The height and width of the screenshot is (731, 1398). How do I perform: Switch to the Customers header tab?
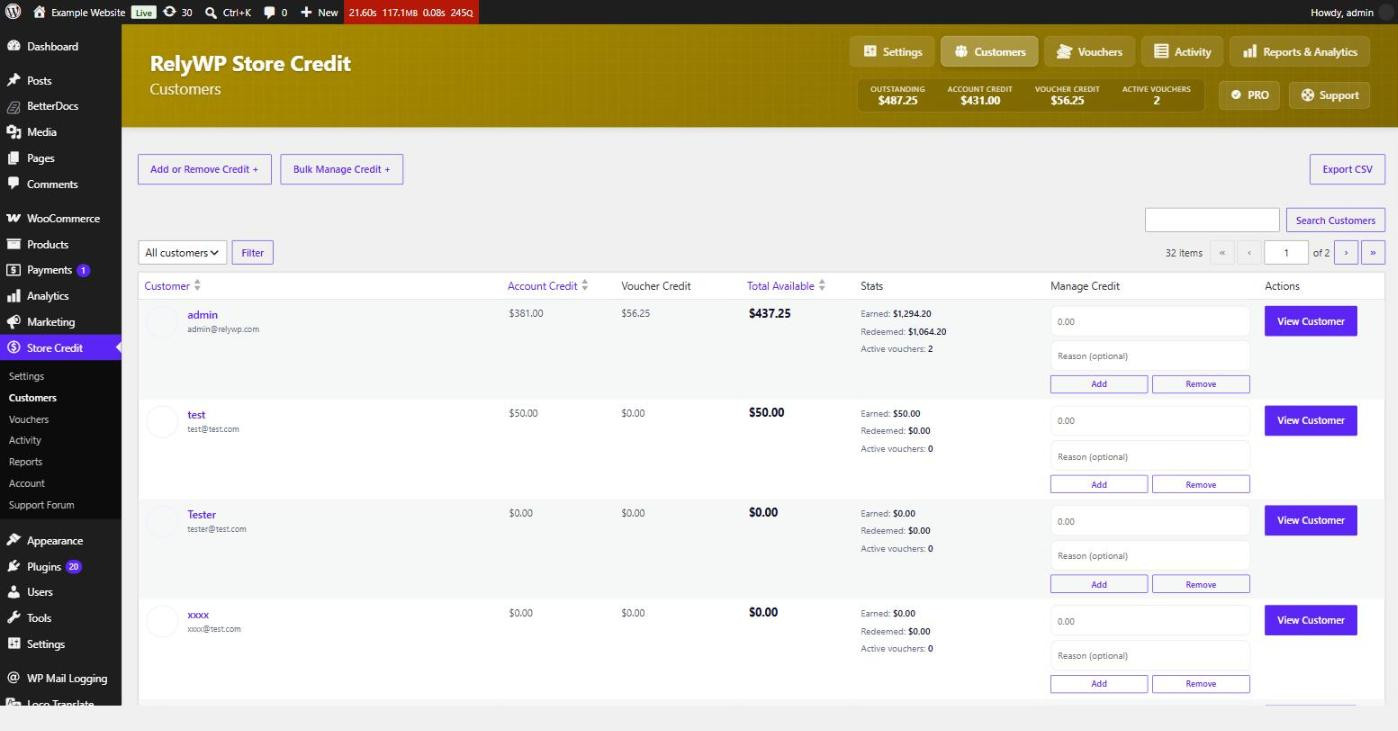pyautogui.click(x=990, y=52)
